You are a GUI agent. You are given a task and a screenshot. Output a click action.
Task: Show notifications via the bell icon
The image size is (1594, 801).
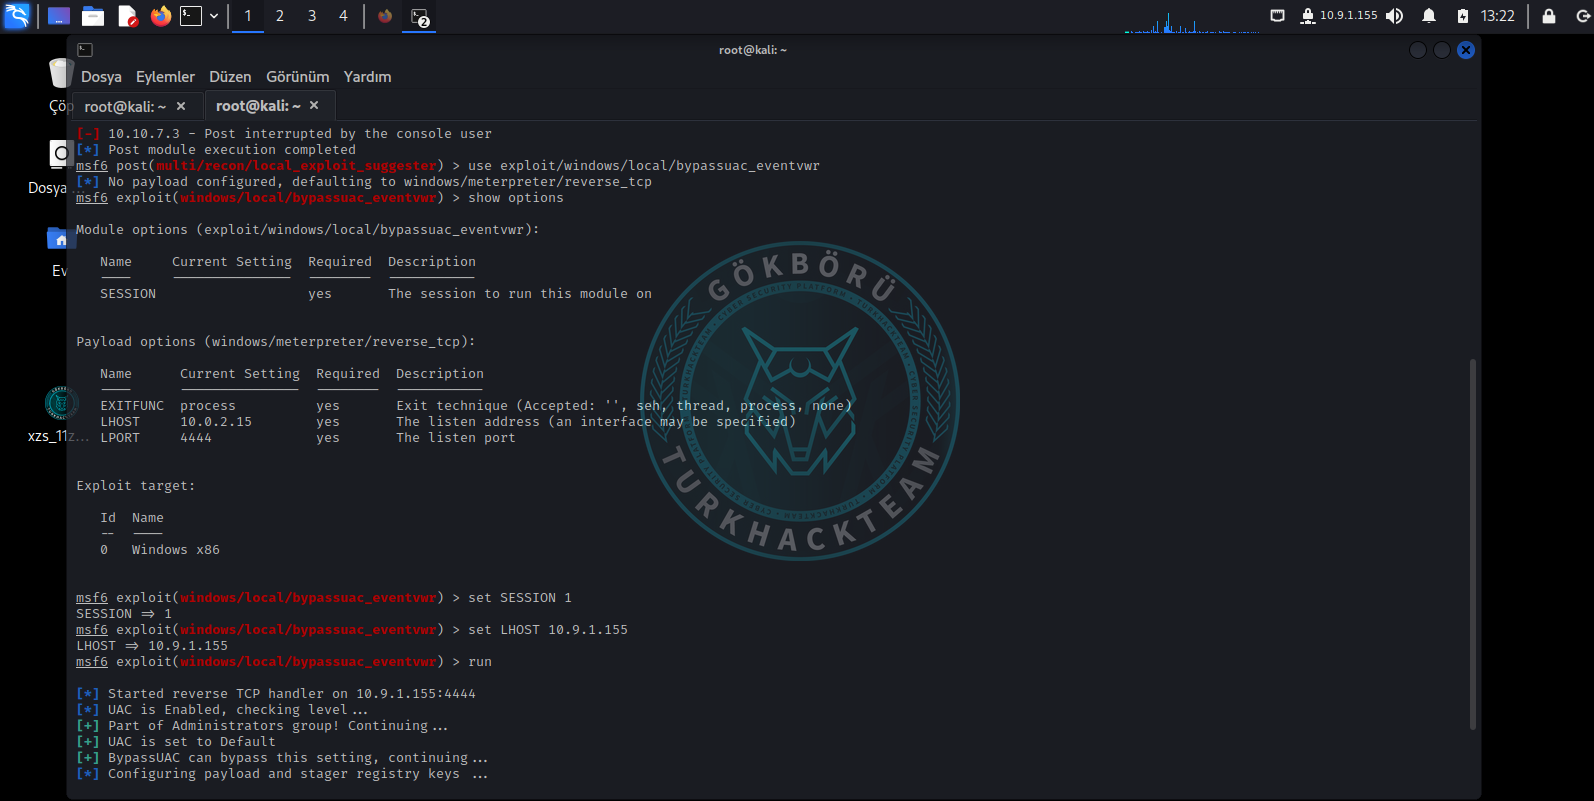pos(1429,16)
